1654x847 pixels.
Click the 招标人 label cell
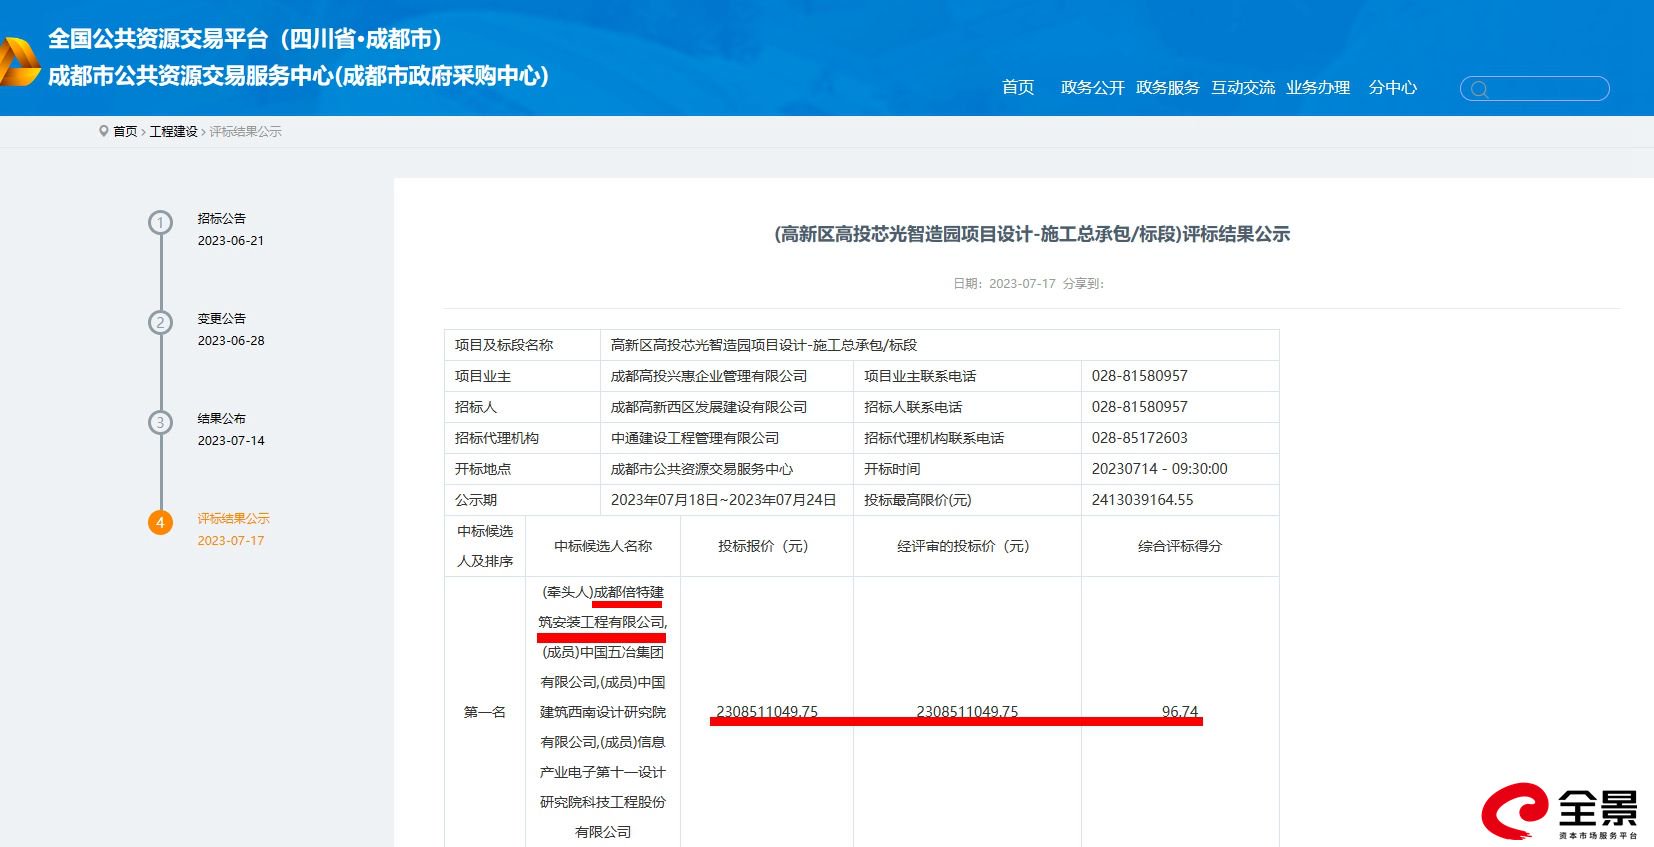(522, 407)
